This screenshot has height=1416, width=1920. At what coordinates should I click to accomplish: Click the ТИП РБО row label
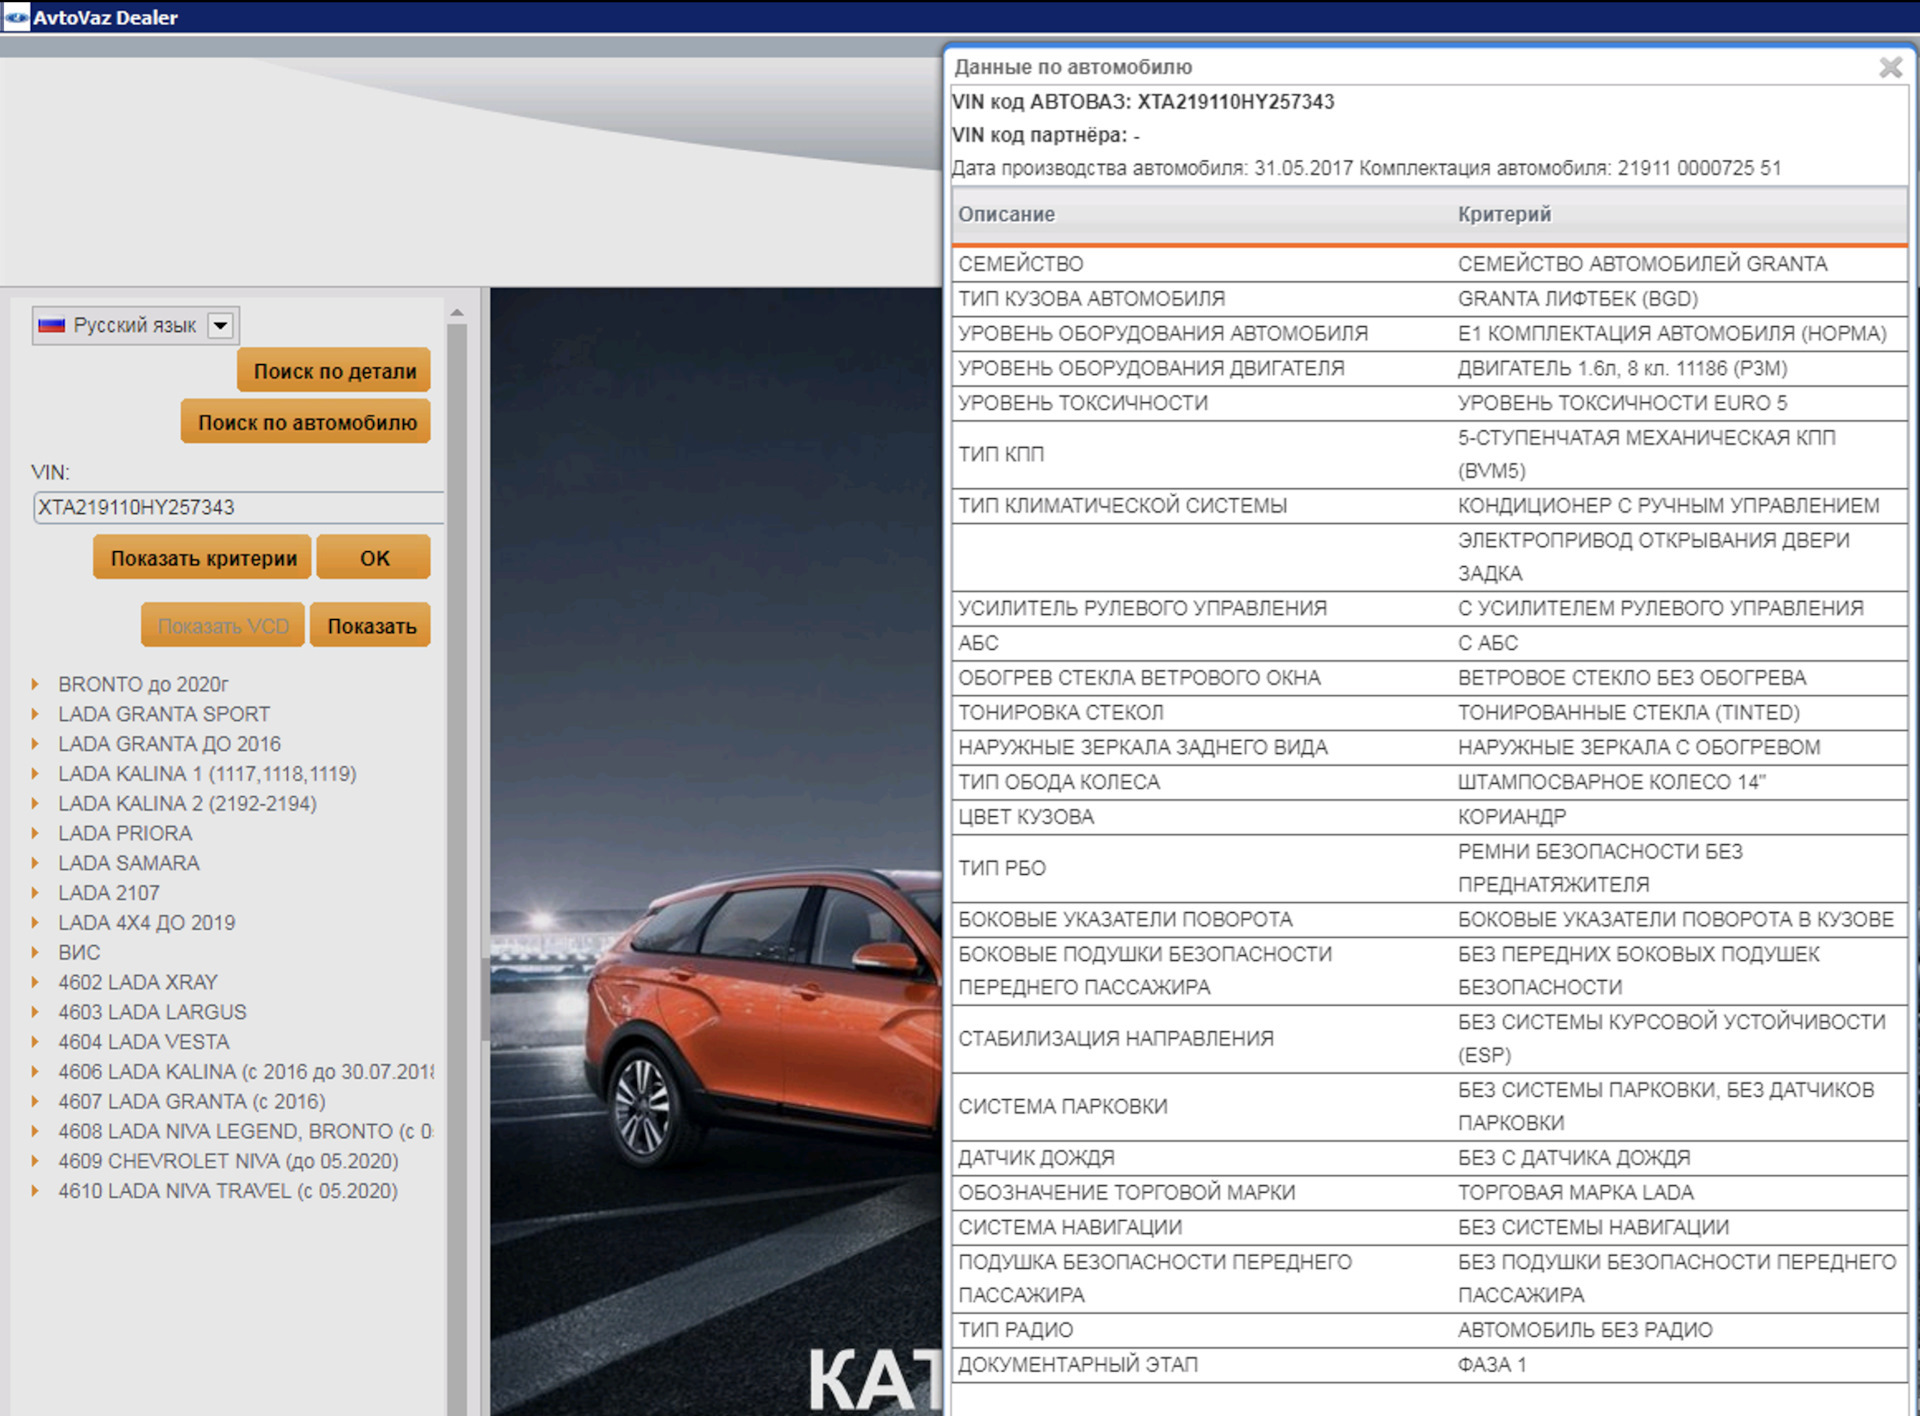tap(1002, 868)
